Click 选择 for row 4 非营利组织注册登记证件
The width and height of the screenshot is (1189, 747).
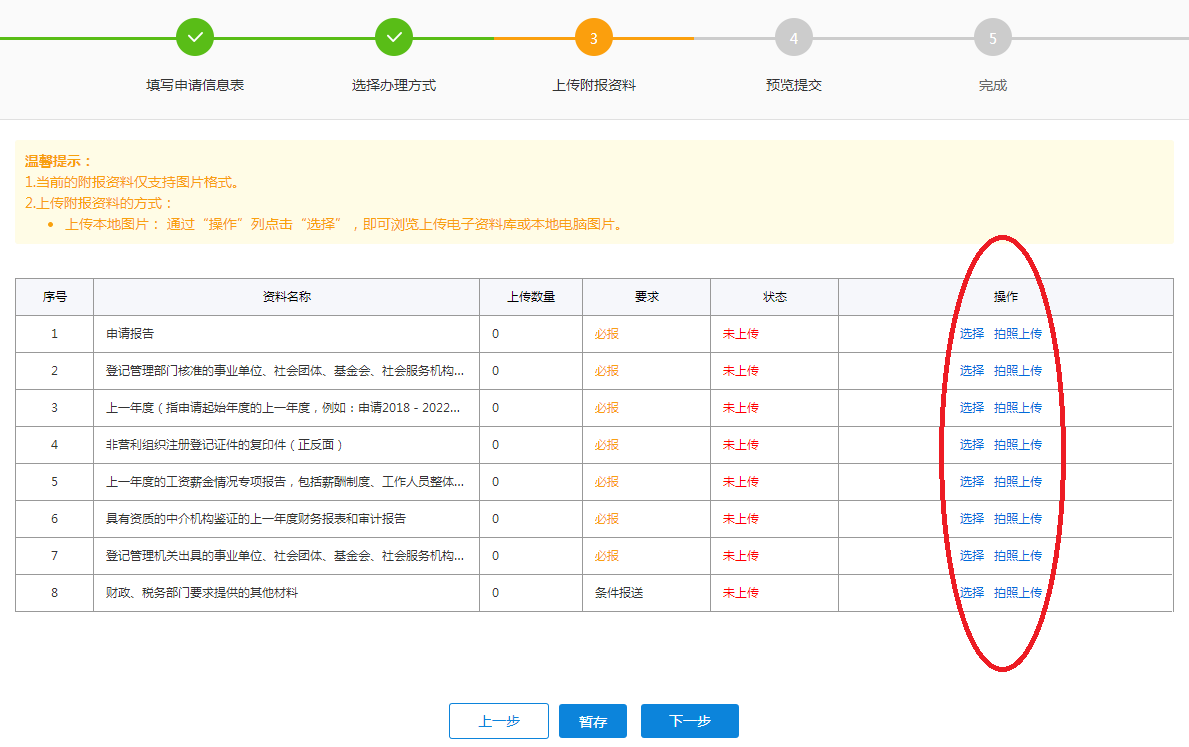click(972, 445)
